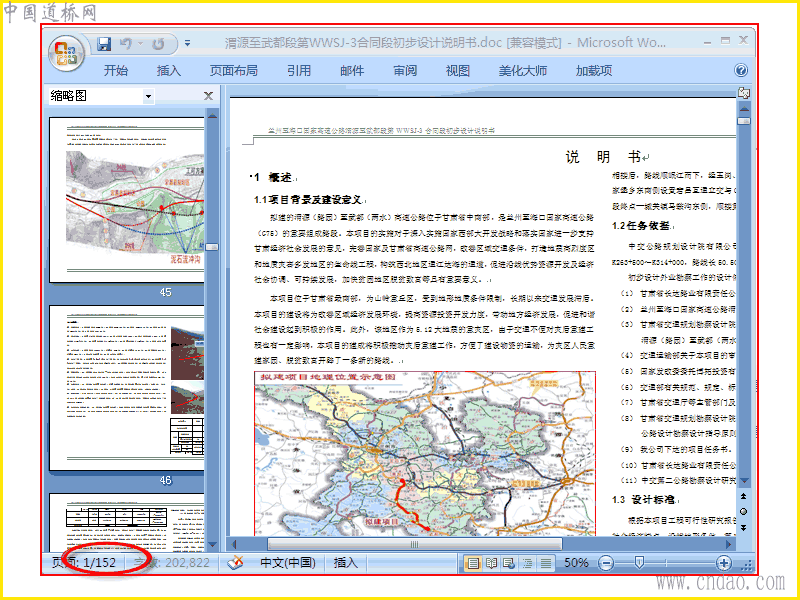Viewport: 800px width, 600px height.
Task: Toggle the Draft view button
Action: (546, 563)
